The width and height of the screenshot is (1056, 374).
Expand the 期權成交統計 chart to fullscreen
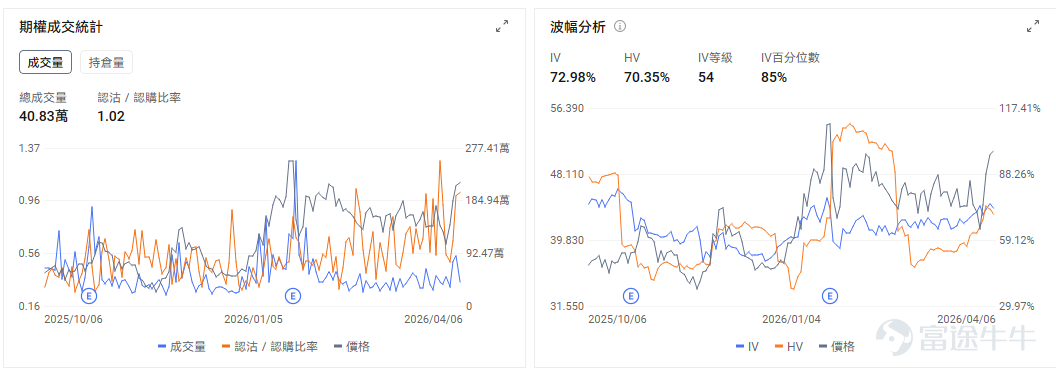click(x=502, y=27)
